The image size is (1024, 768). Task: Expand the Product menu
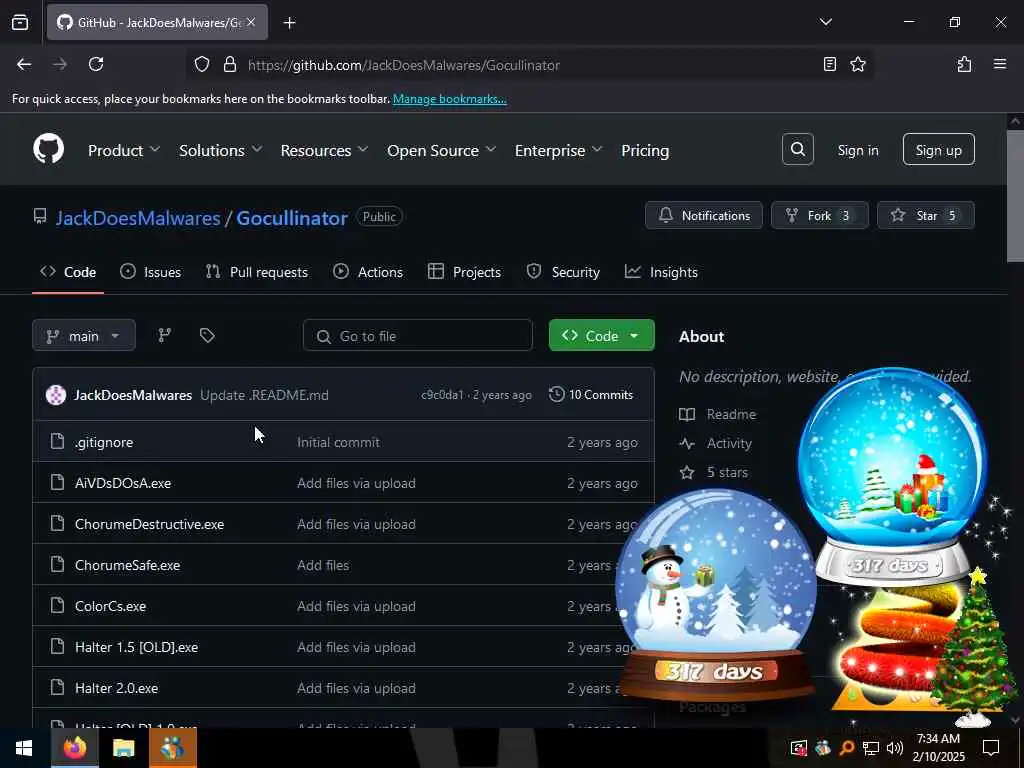pyautogui.click(x=123, y=150)
